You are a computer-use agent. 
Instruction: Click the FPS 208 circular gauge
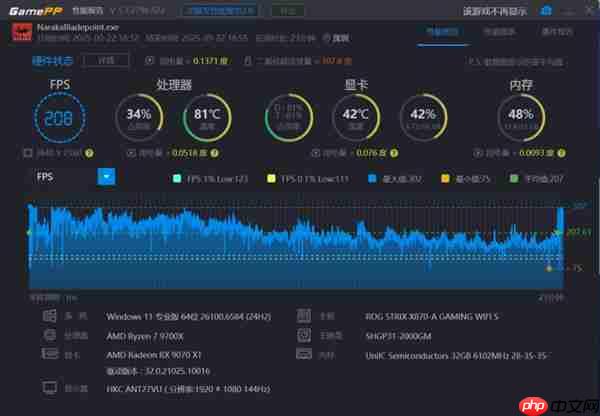(x=59, y=117)
